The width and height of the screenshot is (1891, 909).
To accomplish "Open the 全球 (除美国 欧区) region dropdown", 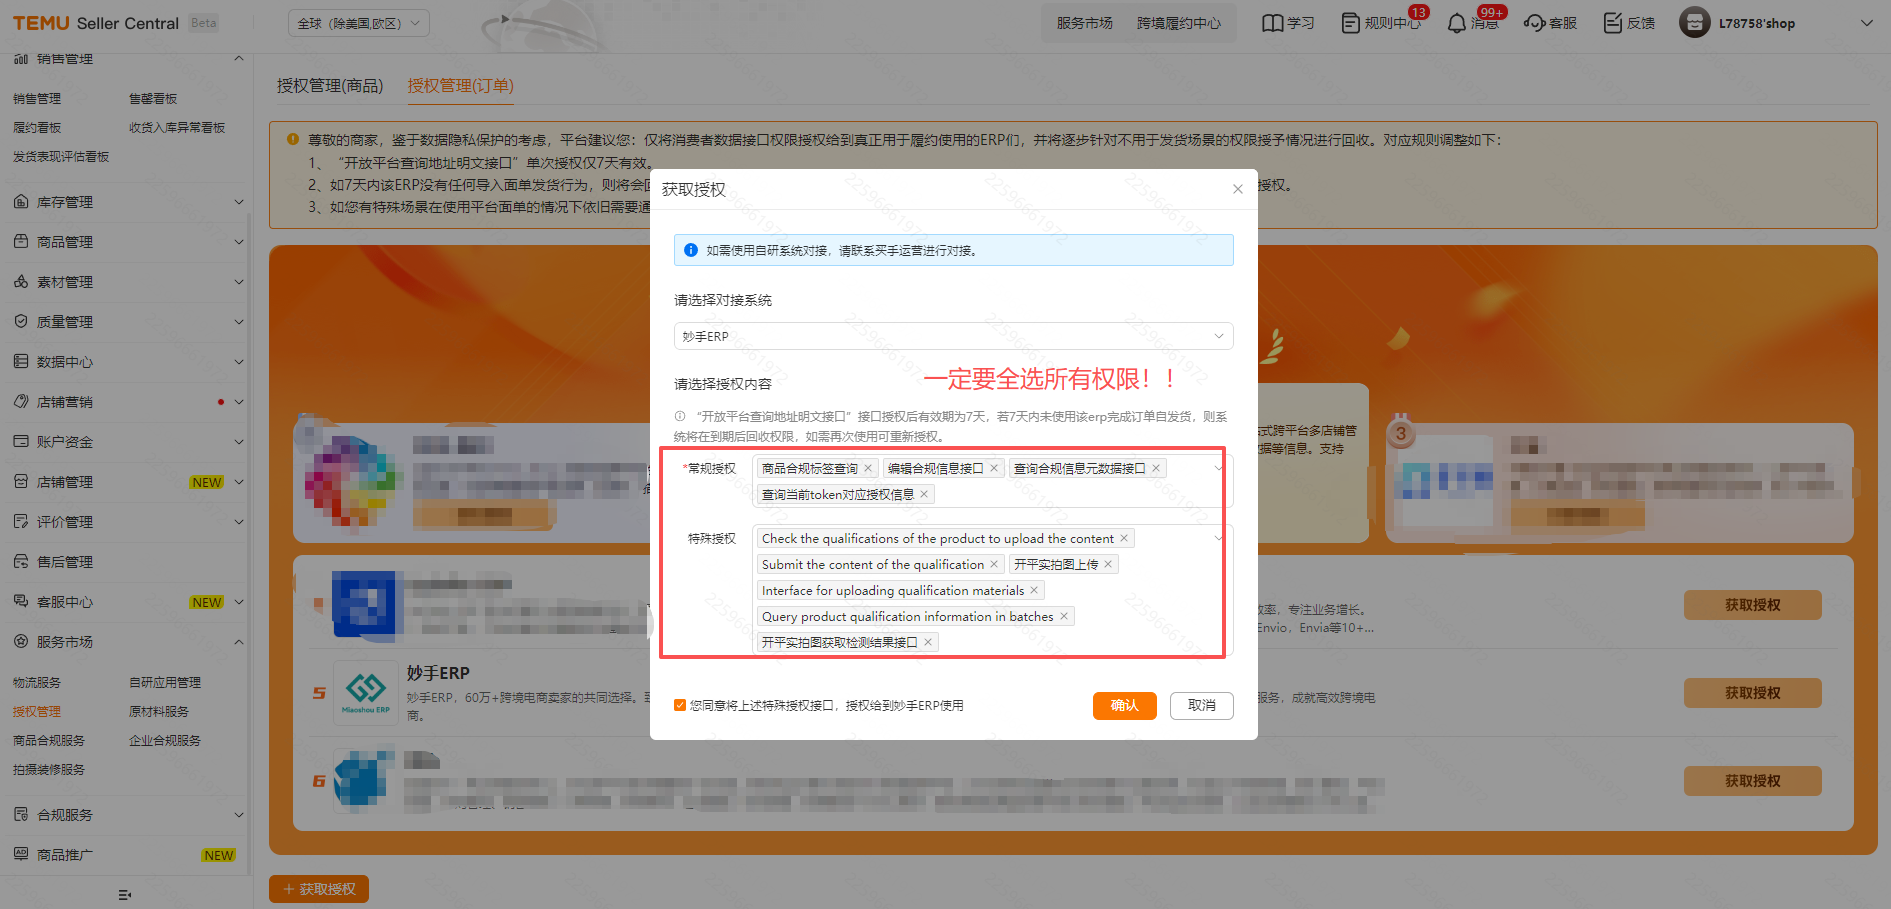I will [359, 23].
